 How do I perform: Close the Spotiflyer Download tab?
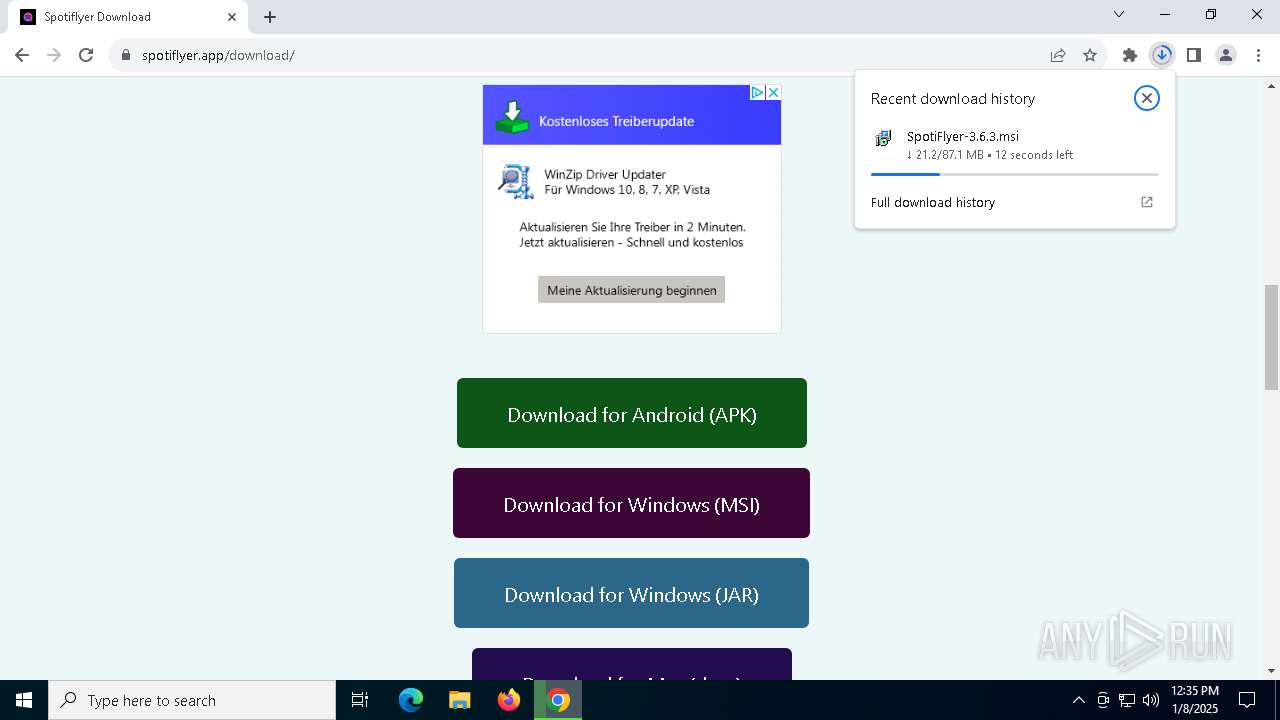pyautogui.click(x=232, y=17)
